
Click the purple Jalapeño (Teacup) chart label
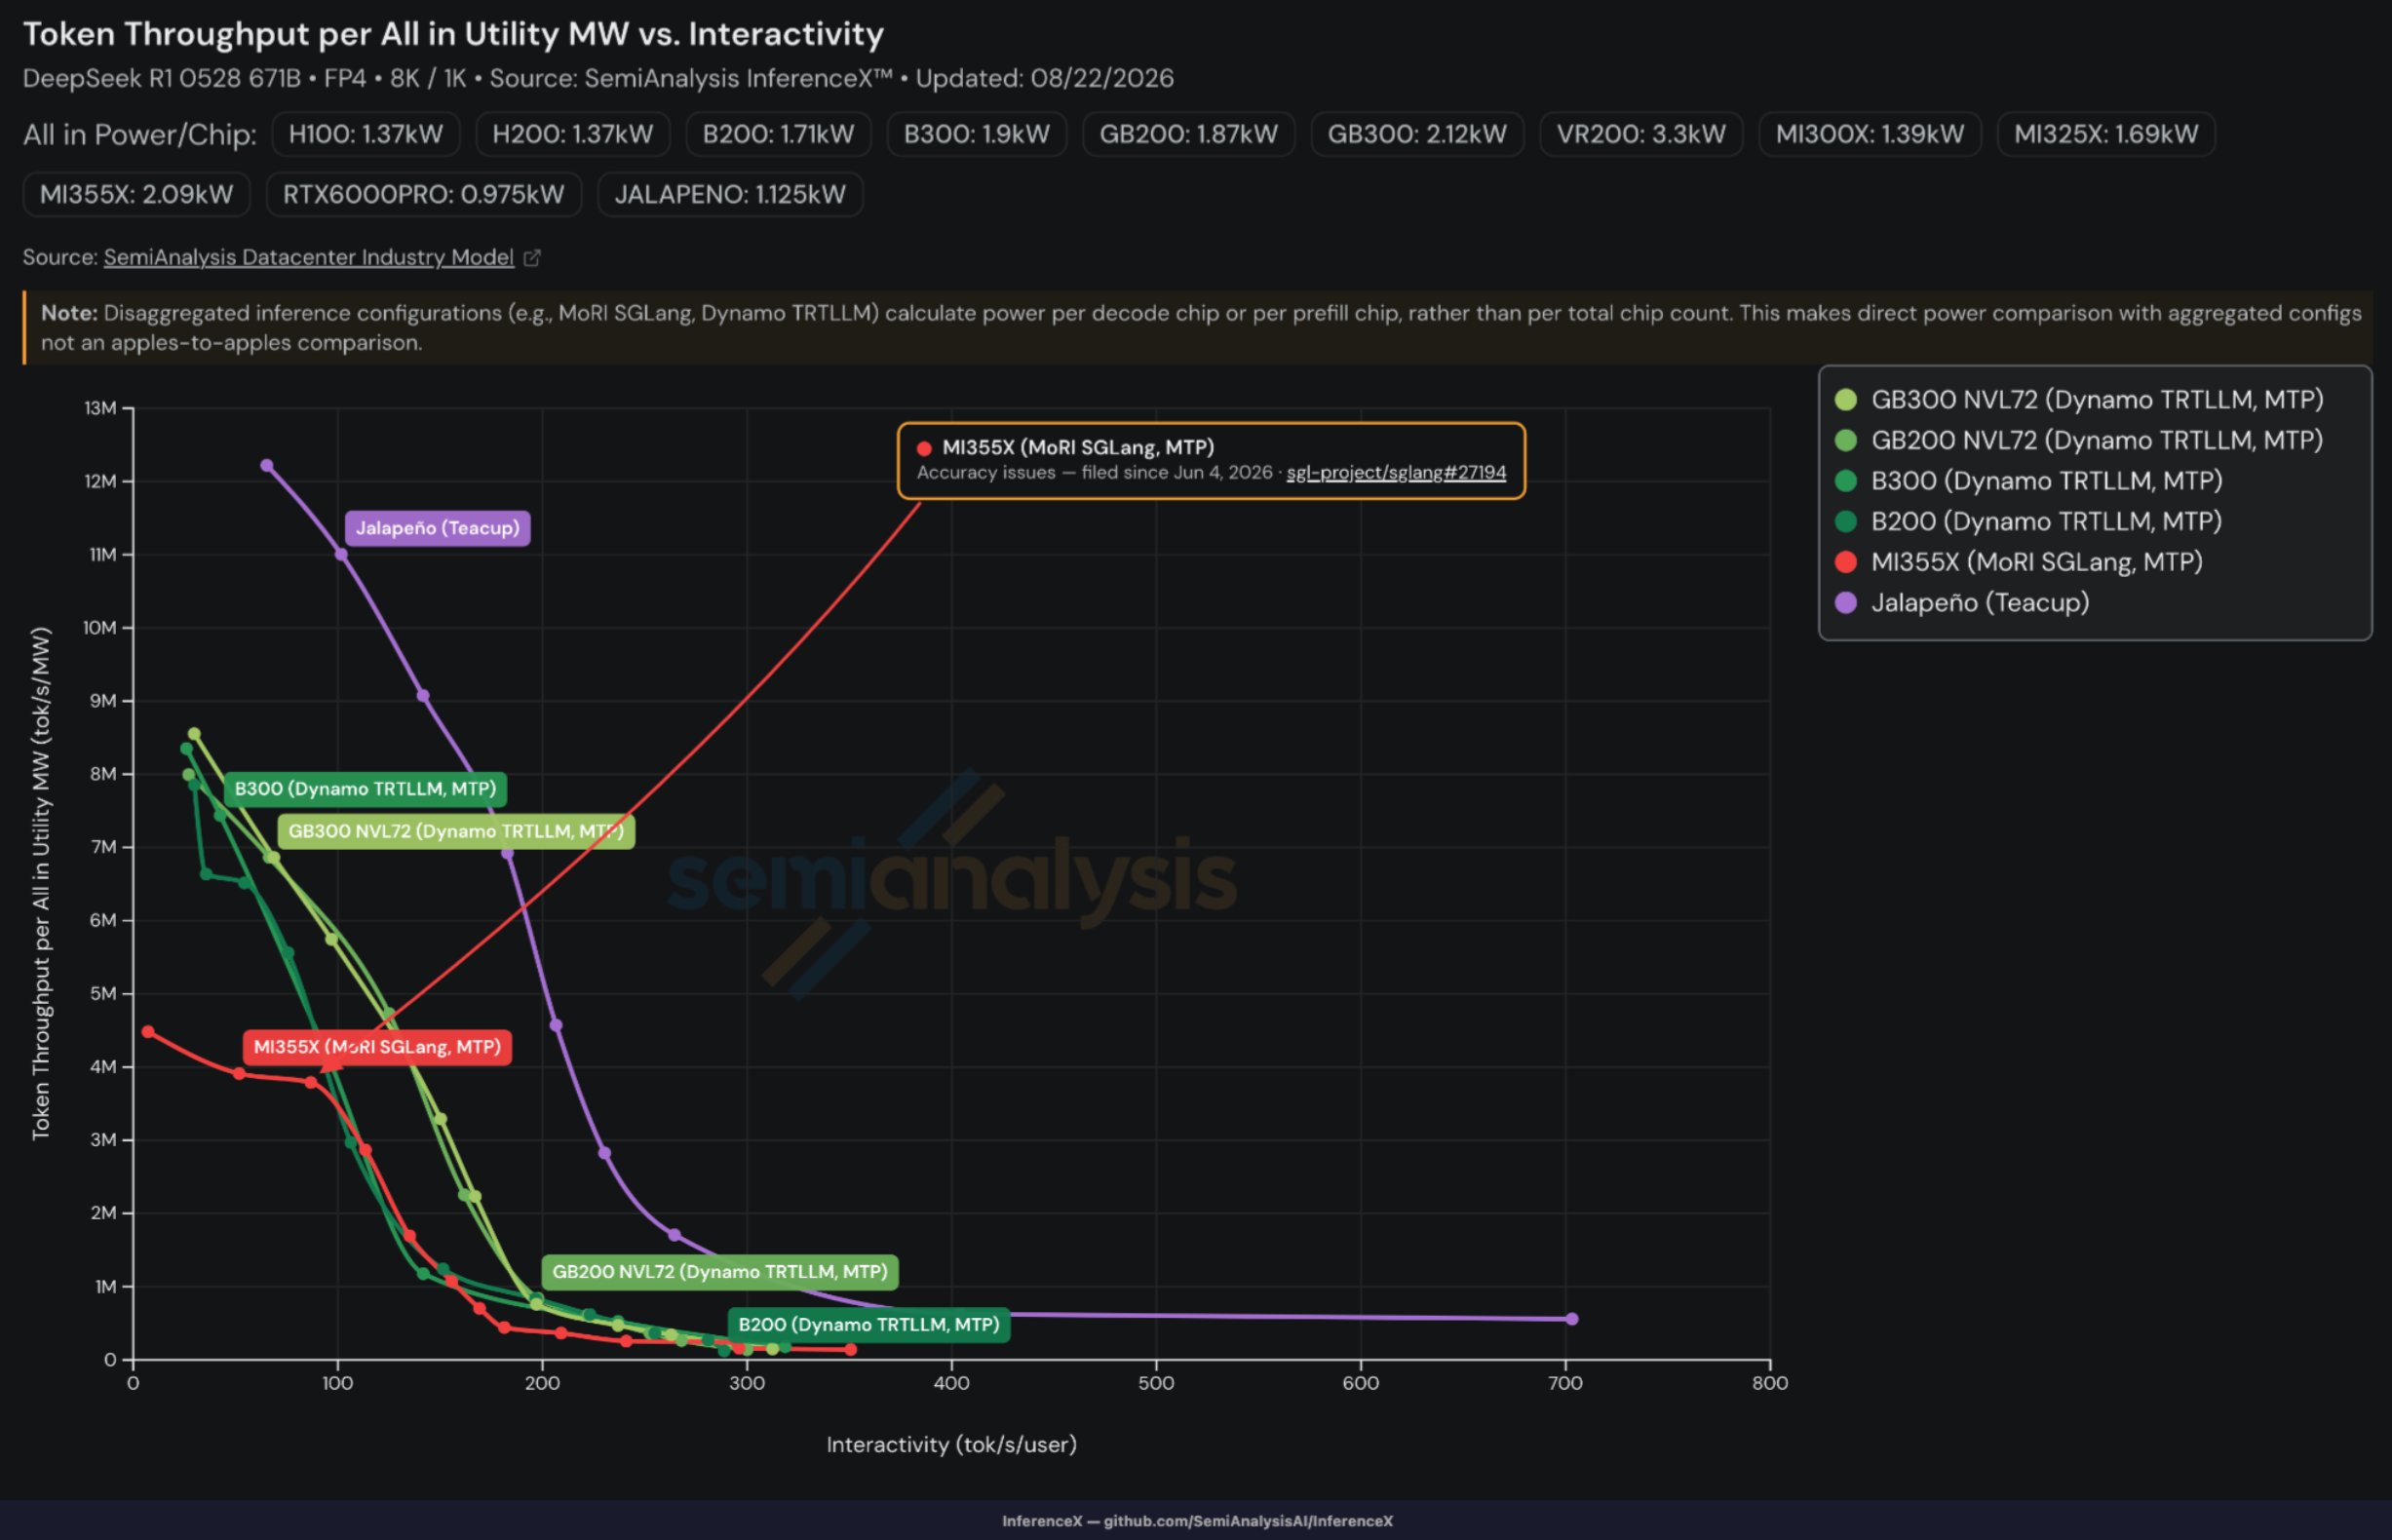(x=438, y=528)
